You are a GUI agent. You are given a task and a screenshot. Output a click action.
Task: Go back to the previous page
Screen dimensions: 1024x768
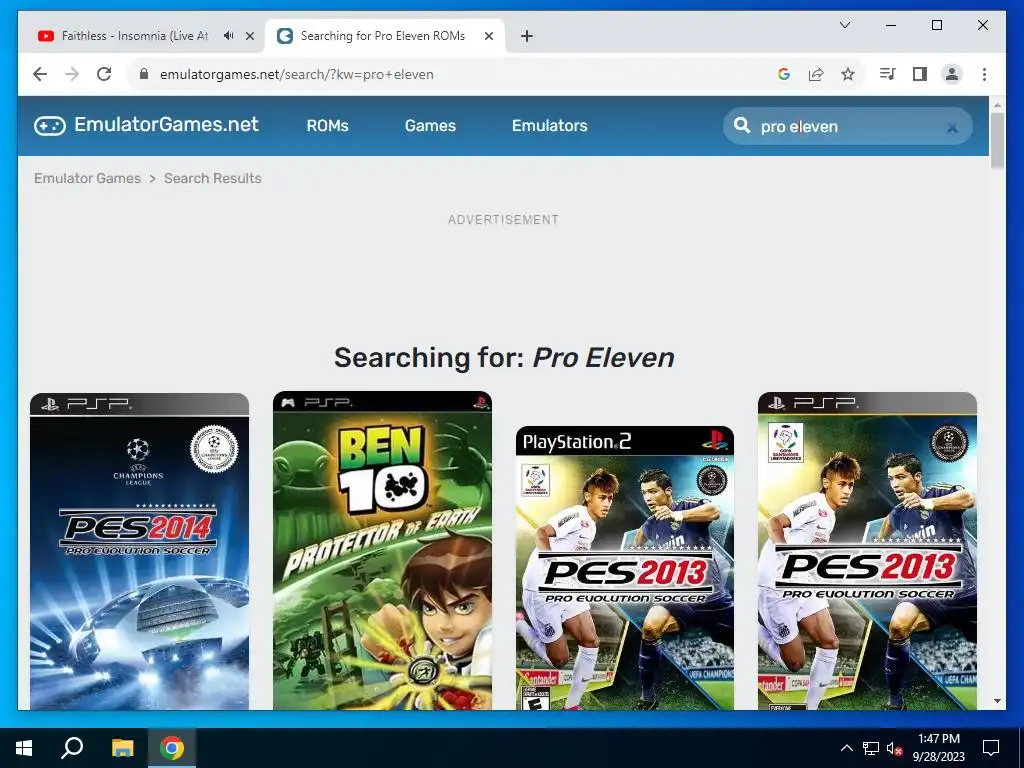click(x=40, y=74)
